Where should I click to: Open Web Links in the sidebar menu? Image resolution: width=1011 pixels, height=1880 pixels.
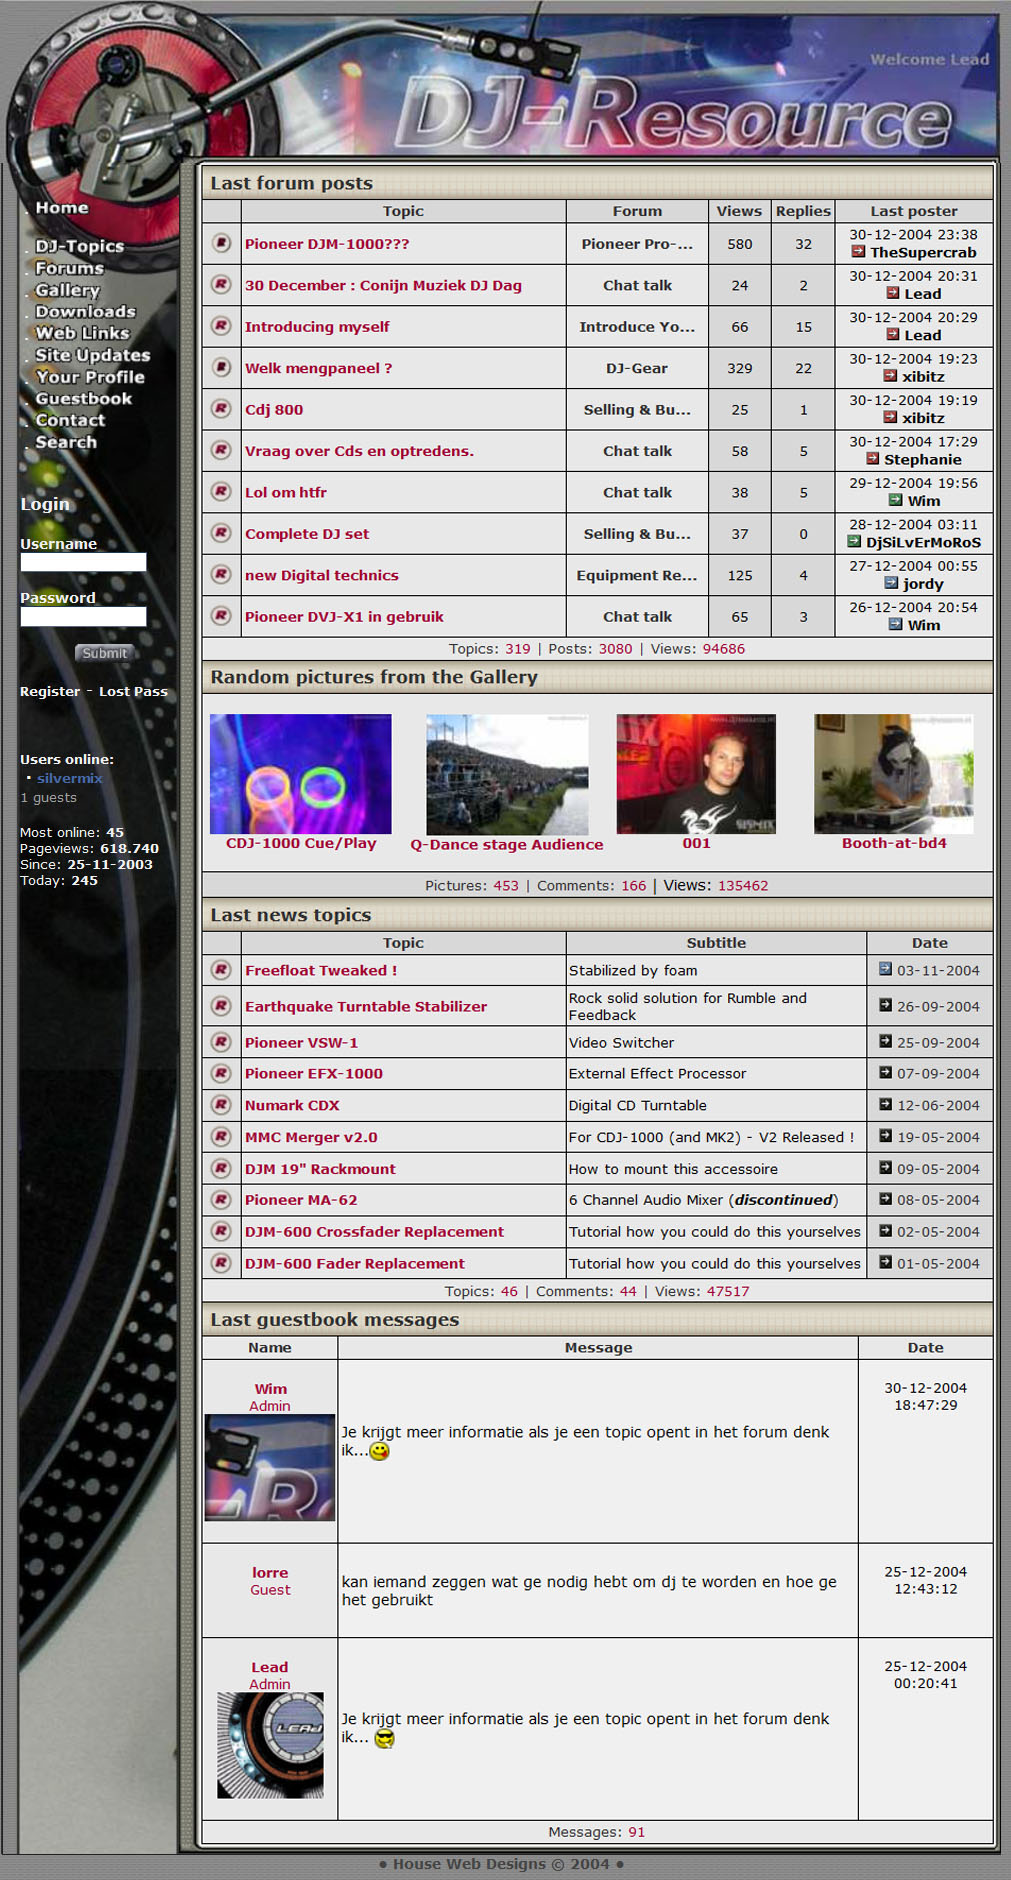(82, 333)
